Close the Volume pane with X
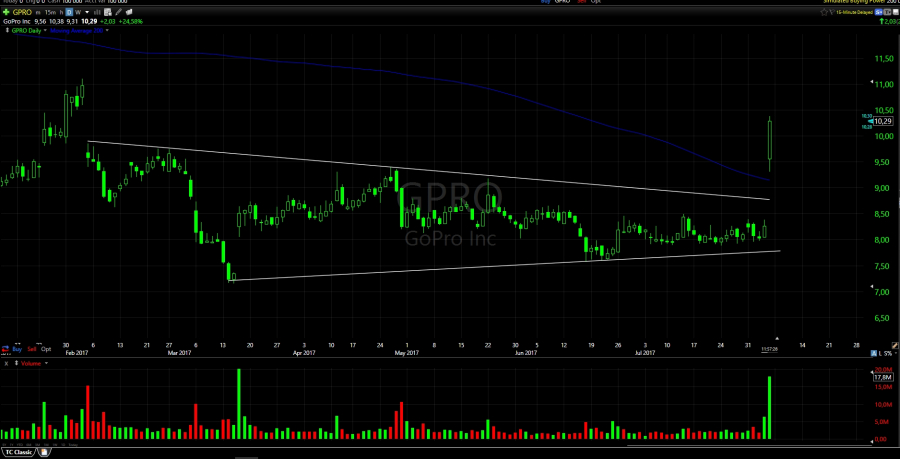 5,364
